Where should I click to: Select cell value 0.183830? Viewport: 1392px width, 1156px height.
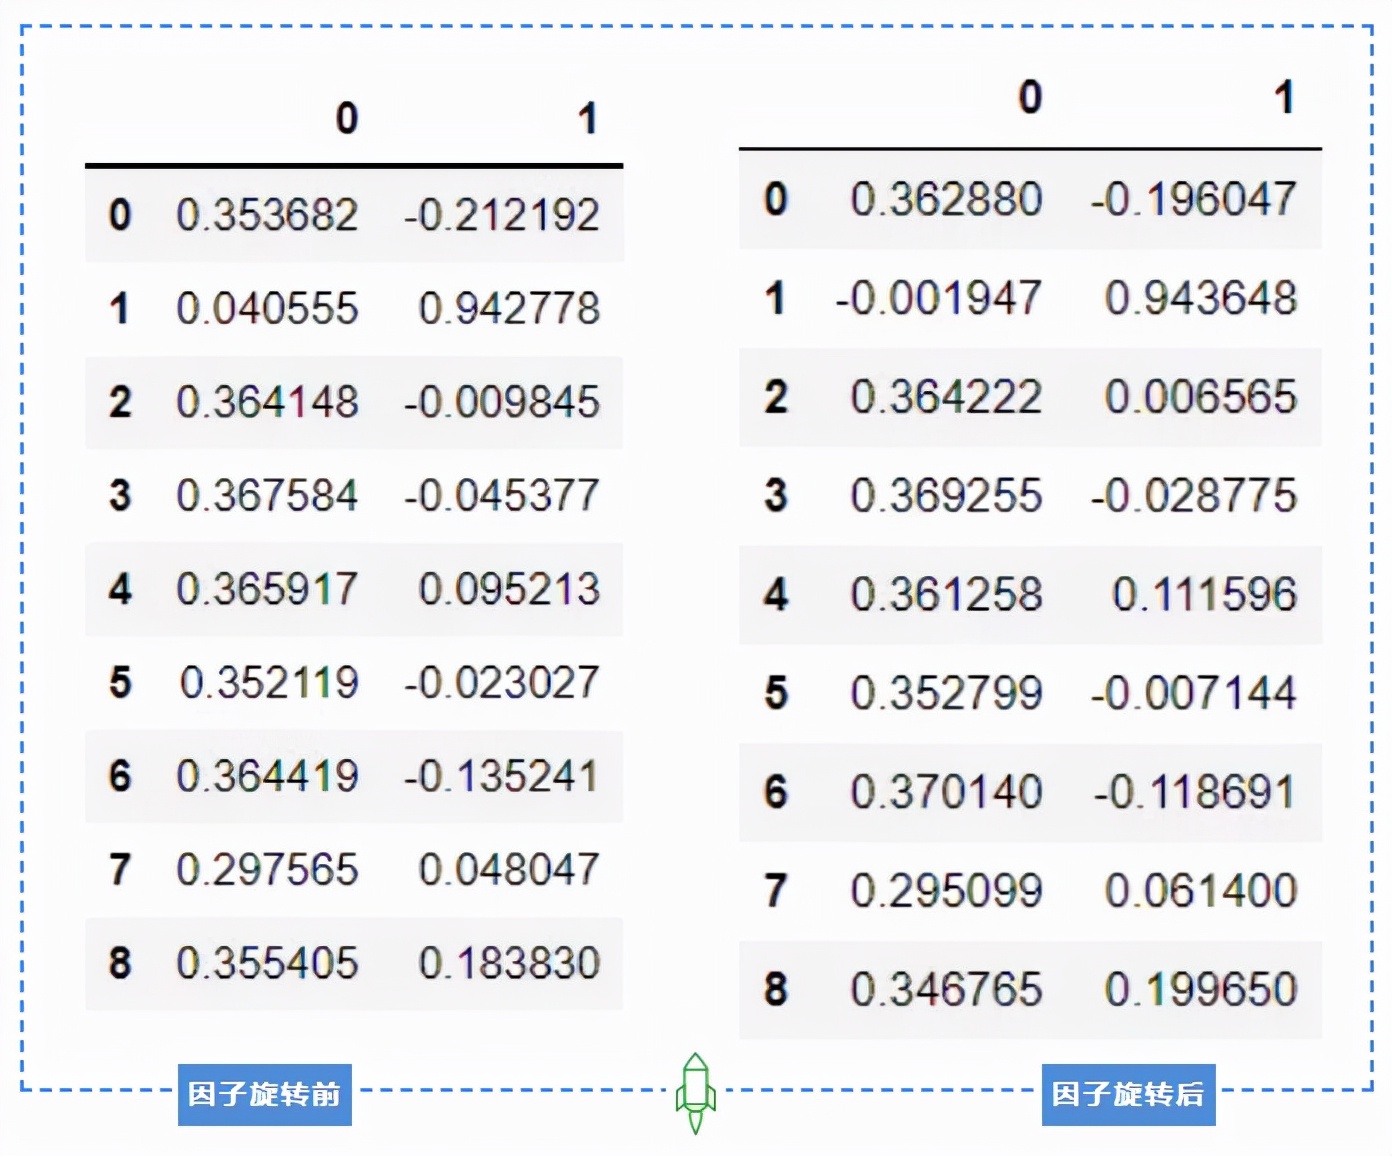tap(509, 963)
